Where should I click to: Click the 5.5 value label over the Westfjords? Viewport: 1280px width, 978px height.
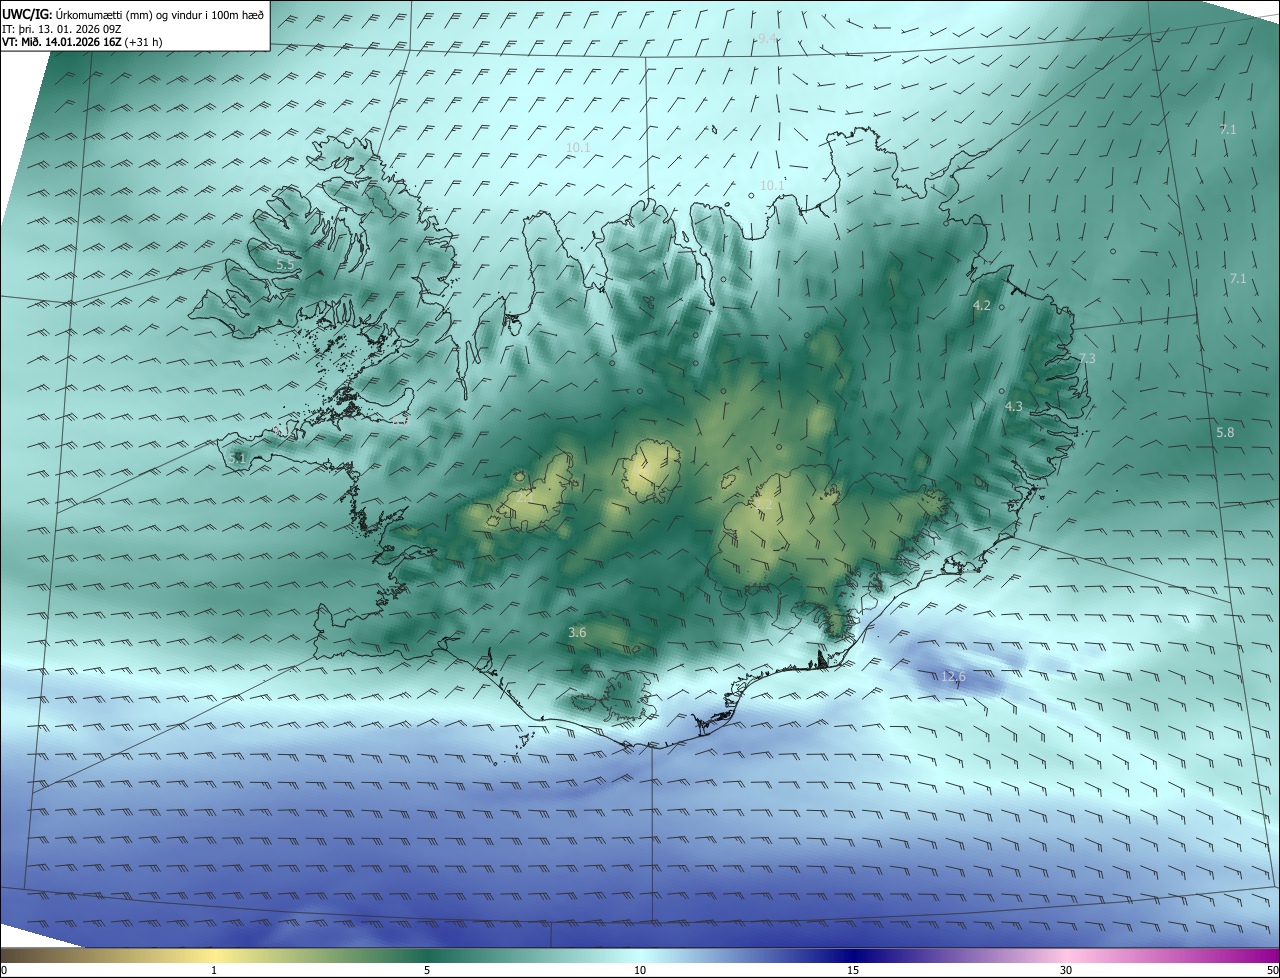[284, 265]
